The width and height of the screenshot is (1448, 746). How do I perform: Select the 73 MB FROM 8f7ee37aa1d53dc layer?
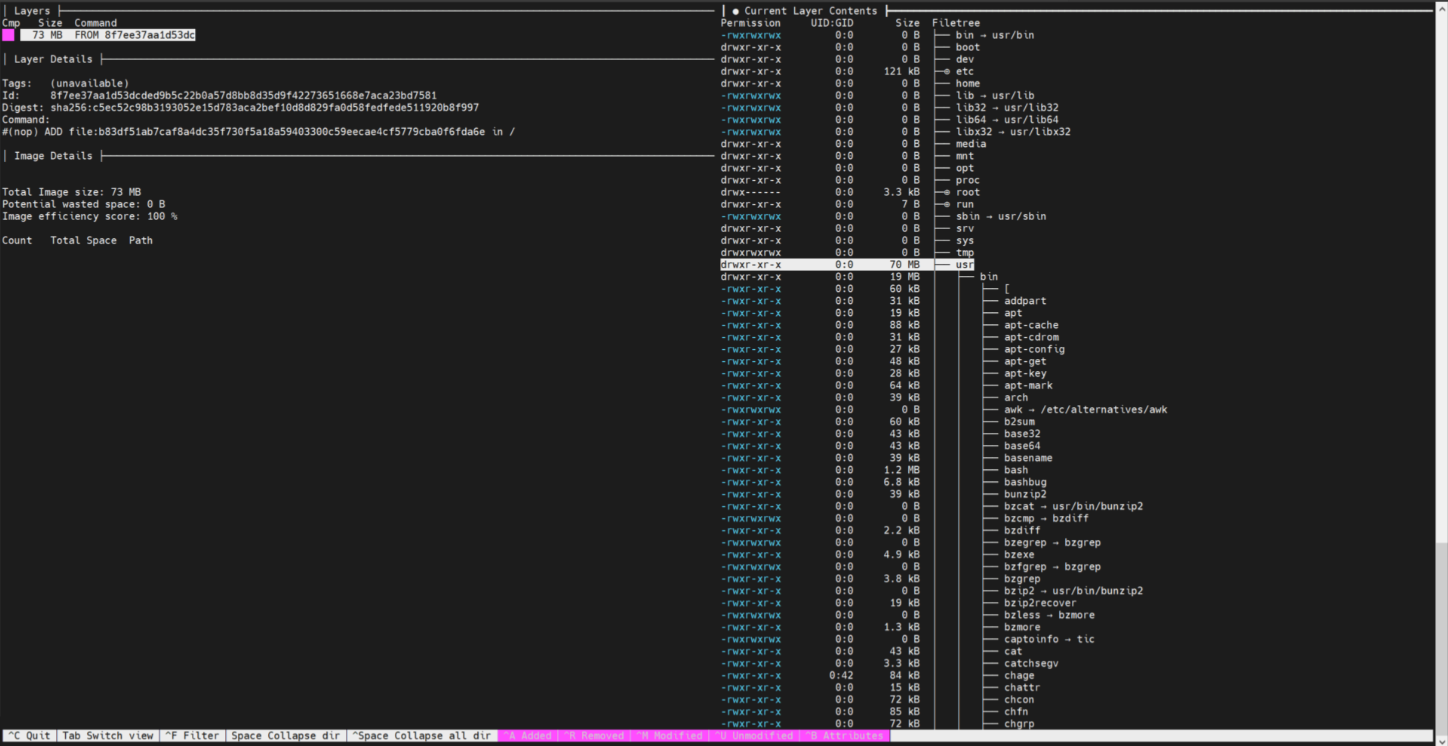tap(108, 35)
